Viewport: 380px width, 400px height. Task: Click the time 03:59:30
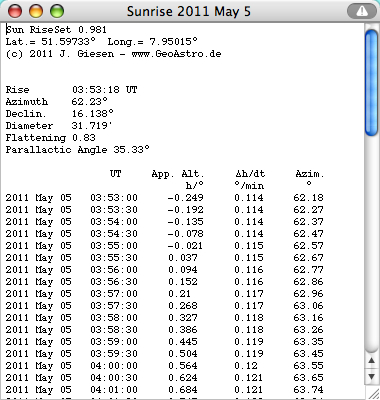114,354
